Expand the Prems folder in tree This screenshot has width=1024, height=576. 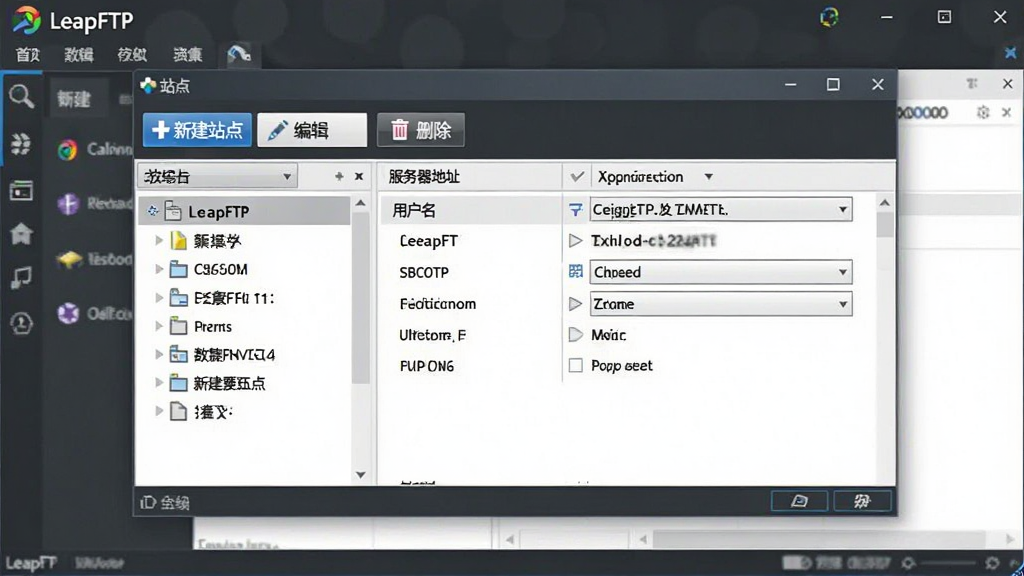click(x=159, y=325)
